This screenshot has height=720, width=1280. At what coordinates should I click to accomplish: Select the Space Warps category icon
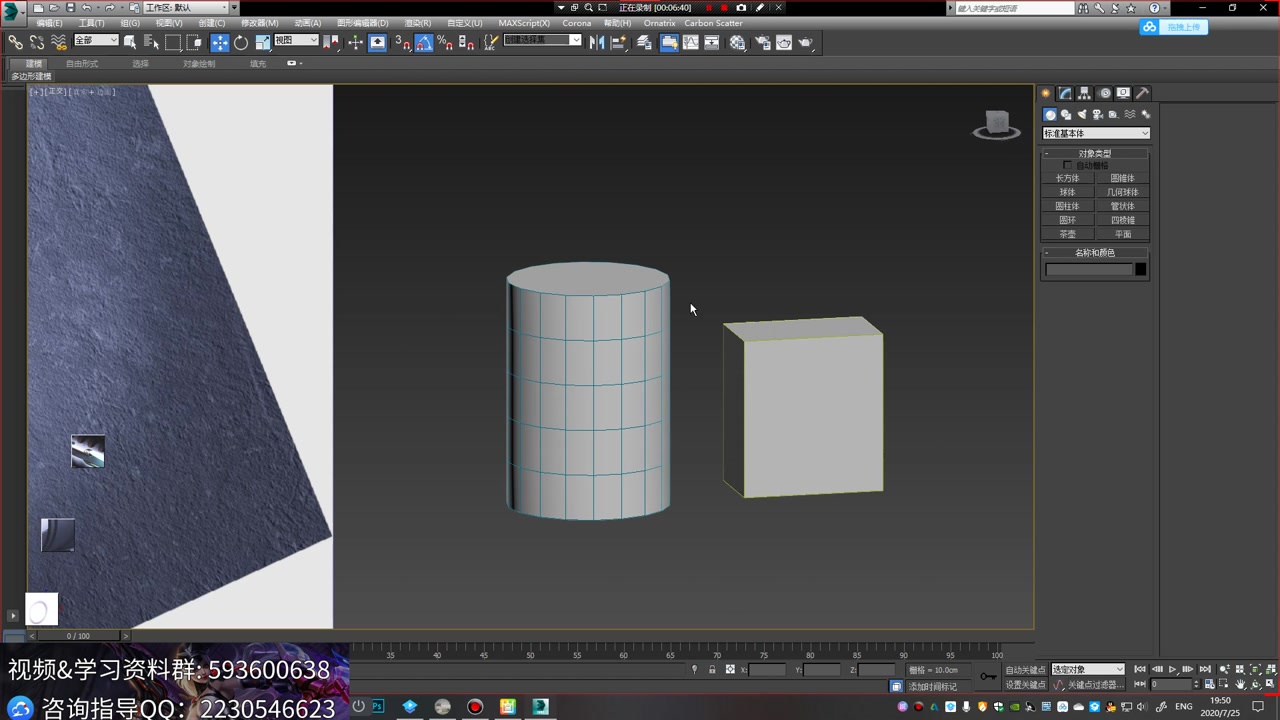pos(1130,114)
